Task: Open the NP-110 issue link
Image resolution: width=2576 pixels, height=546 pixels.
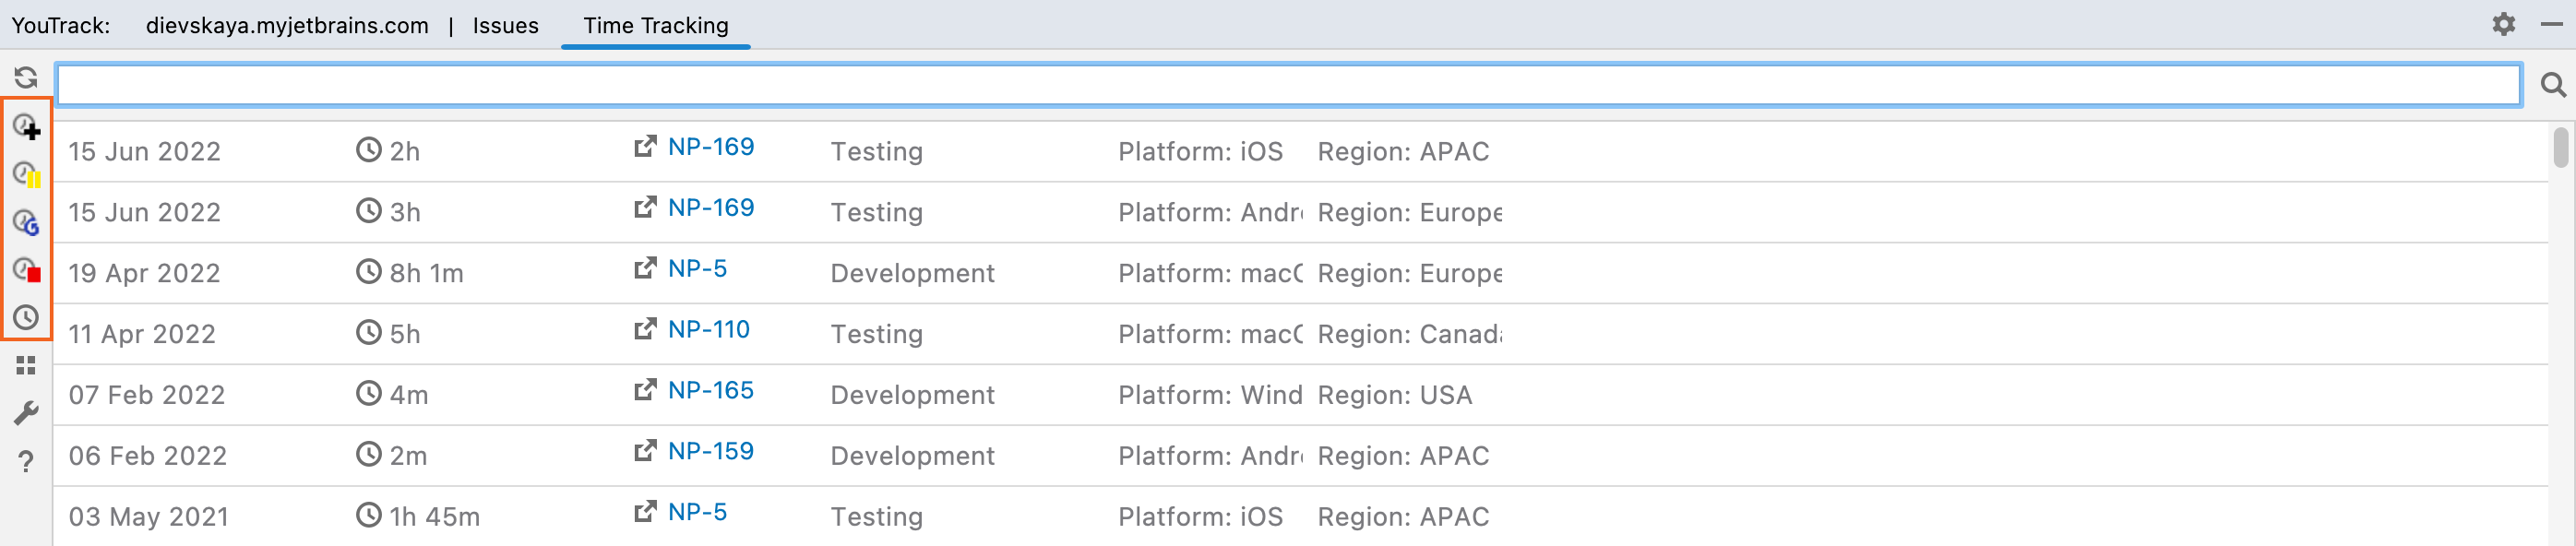Action: tap(708, 330)
